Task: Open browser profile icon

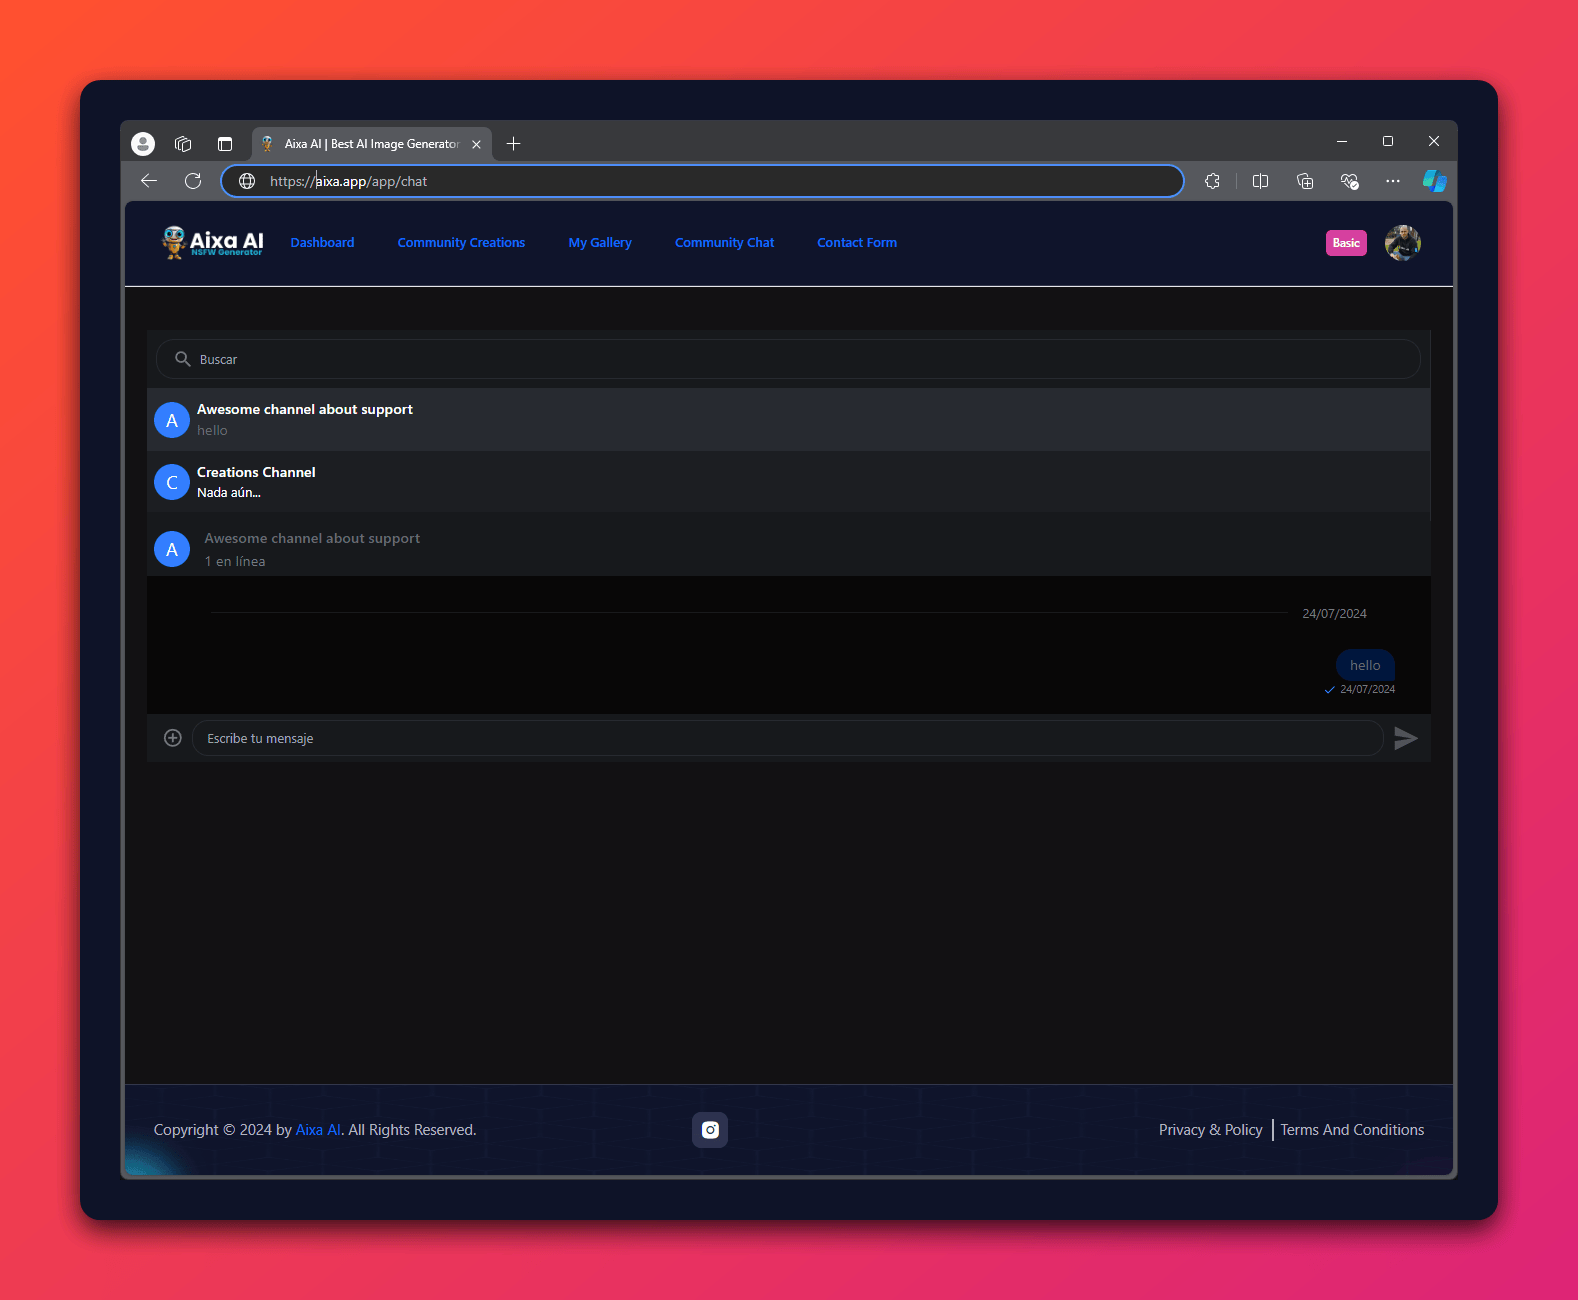Action: point(143,144)
